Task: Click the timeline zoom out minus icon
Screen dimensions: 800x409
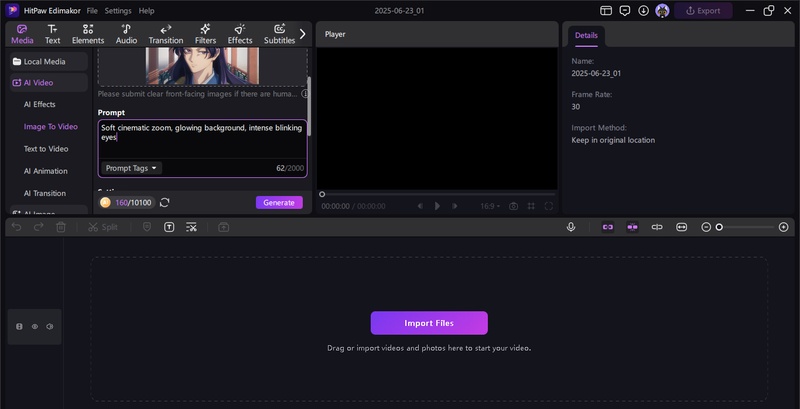Action: click(706, 227)
